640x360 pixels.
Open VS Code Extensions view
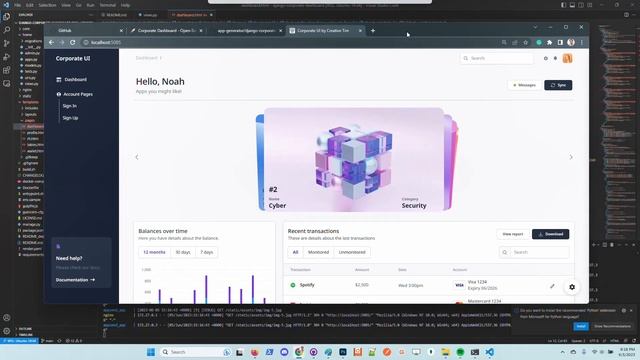pyautogui.click(x=7, y=70)
